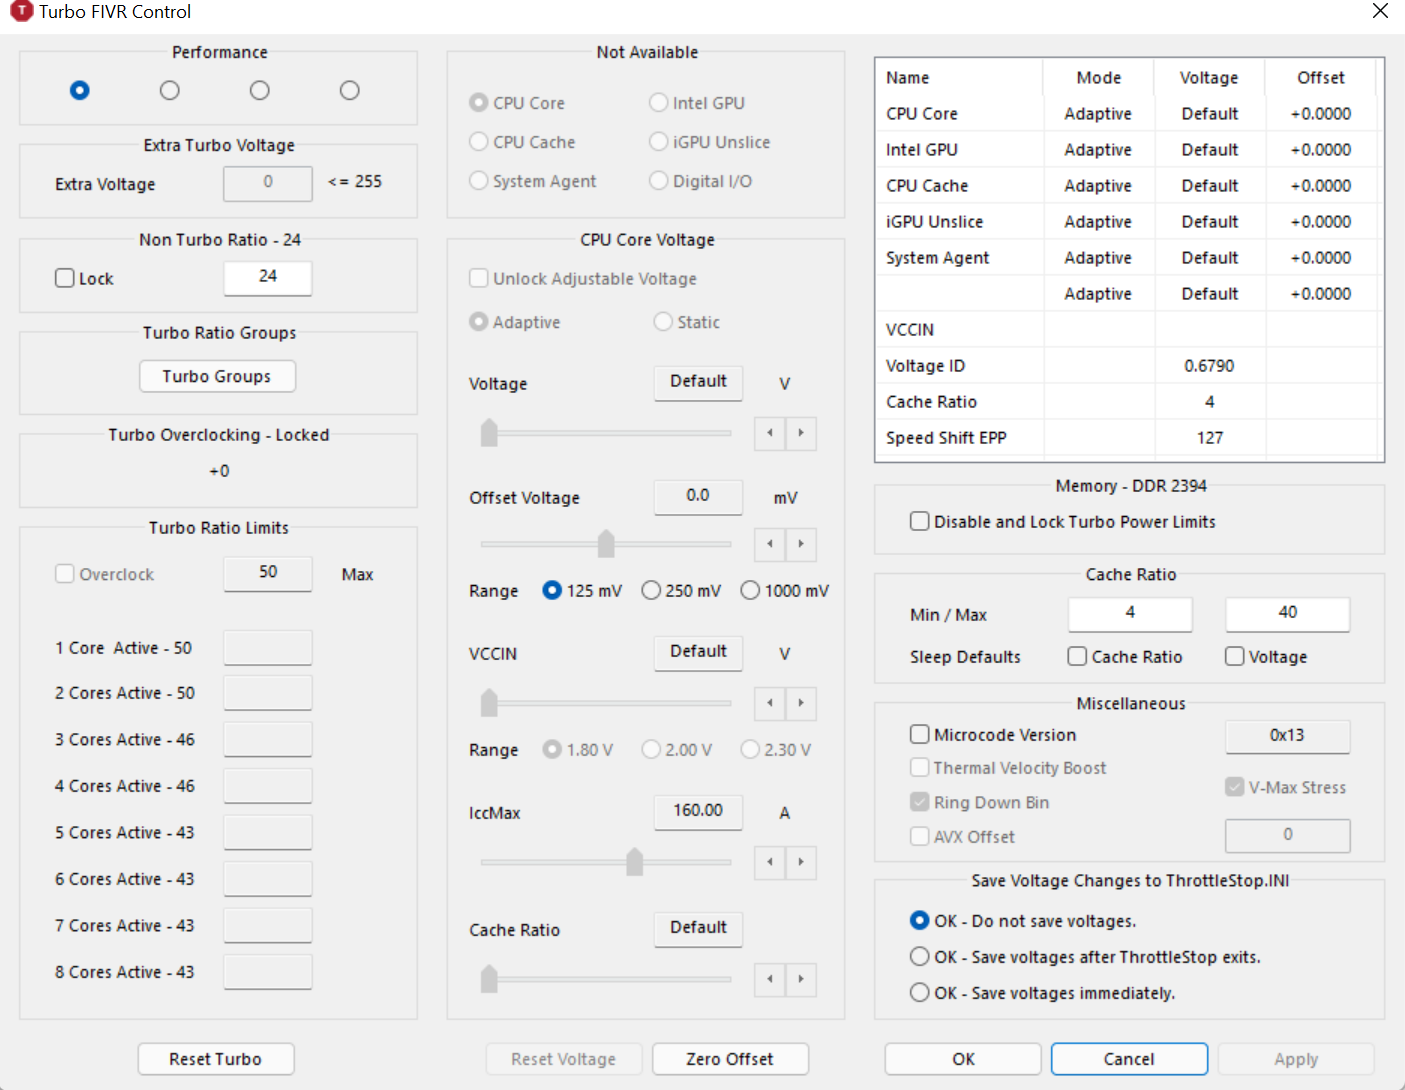
Task: Decrease IccMax with the left arrow
Action: pyautogui.click(x=770, y=862)
